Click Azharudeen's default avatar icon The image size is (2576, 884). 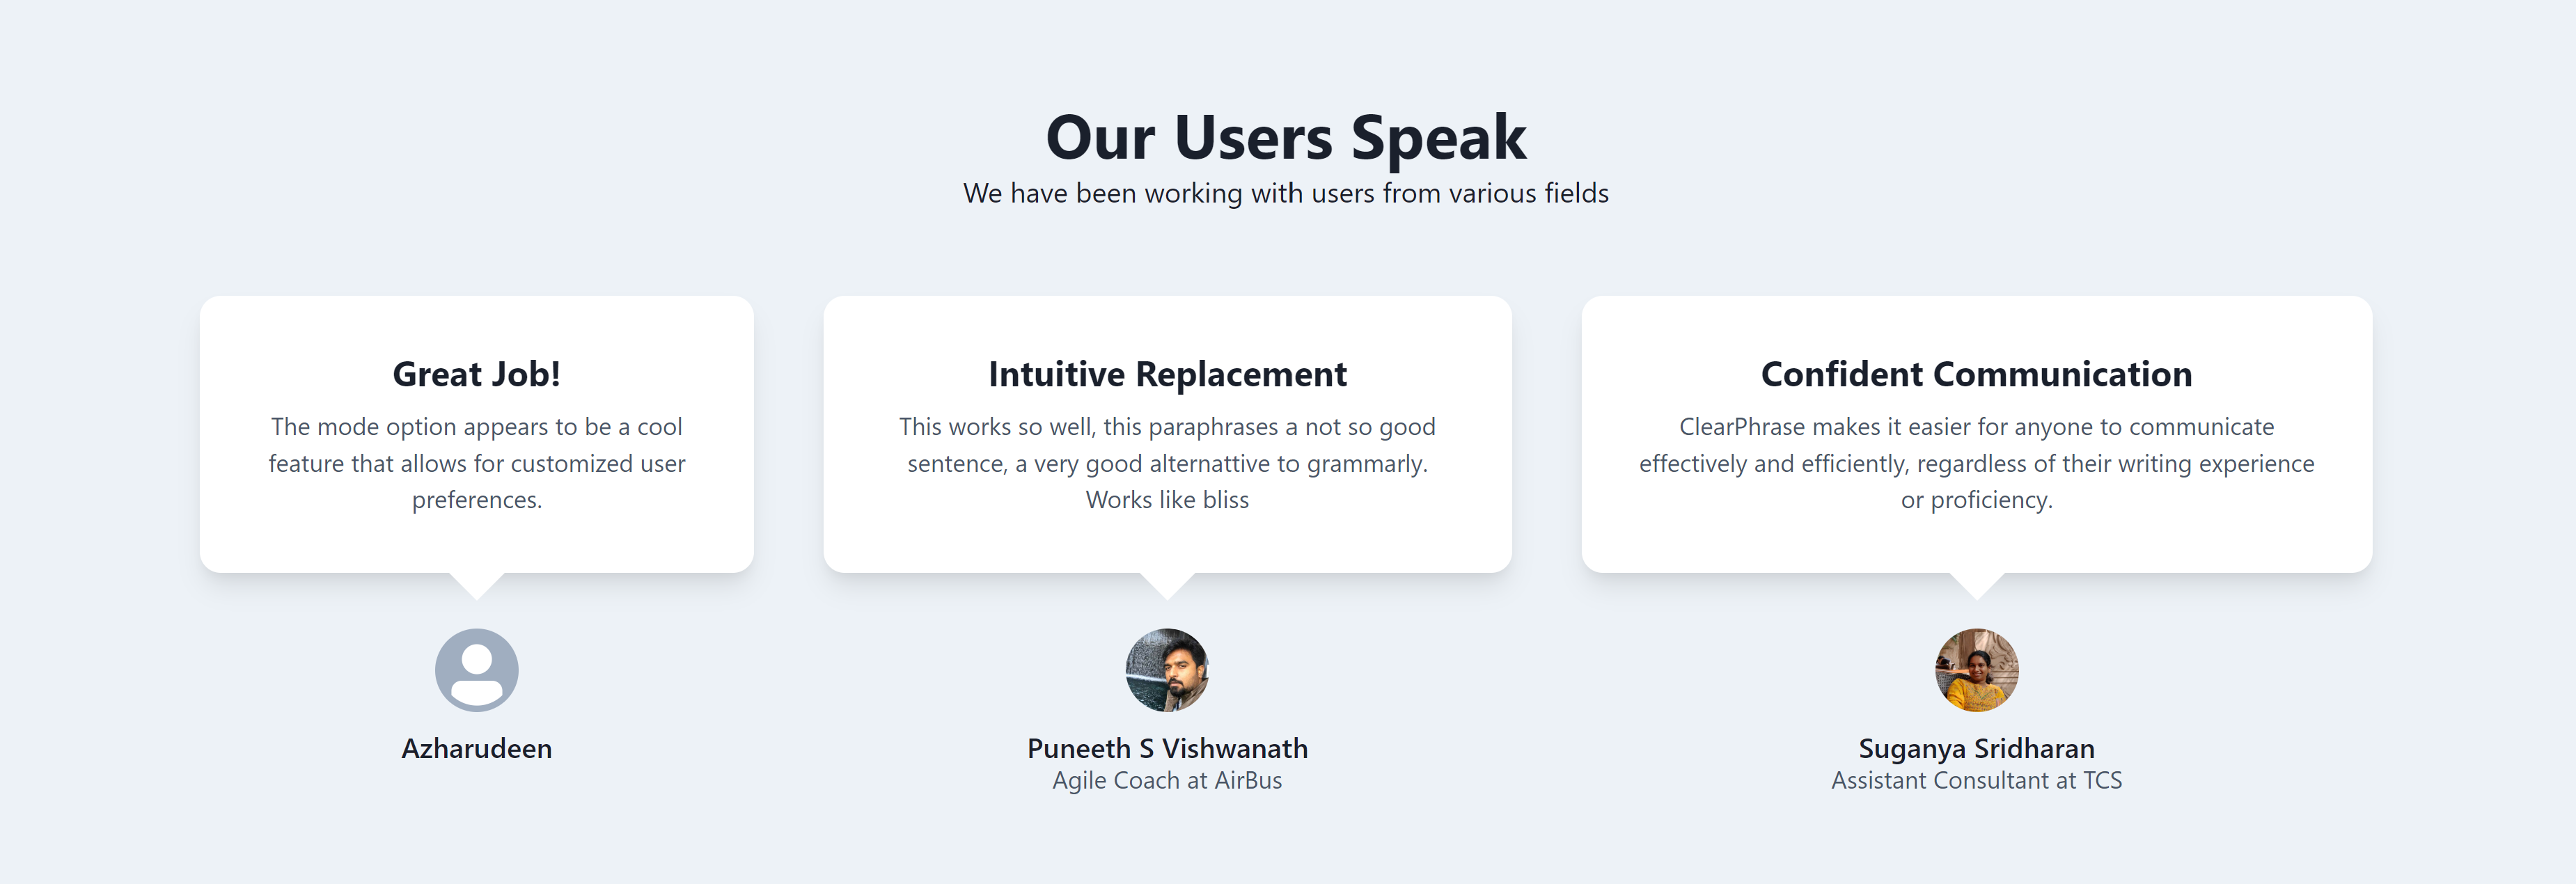point(477,670)
